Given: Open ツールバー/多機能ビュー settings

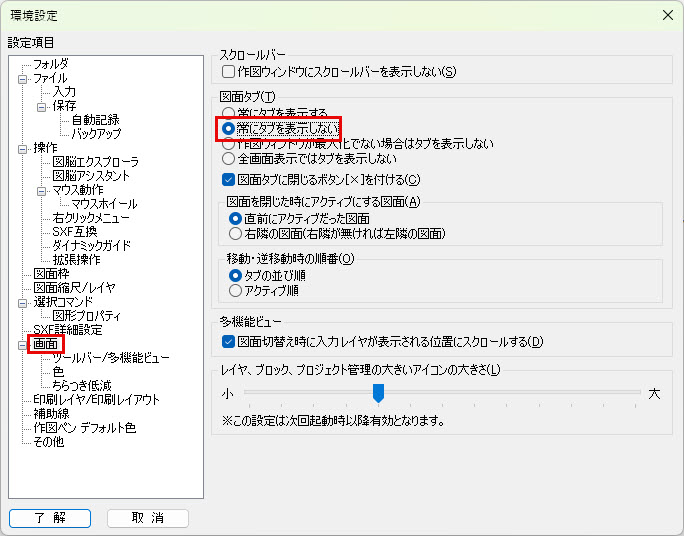Looking at the screenshot, I should tap(111, 357).
